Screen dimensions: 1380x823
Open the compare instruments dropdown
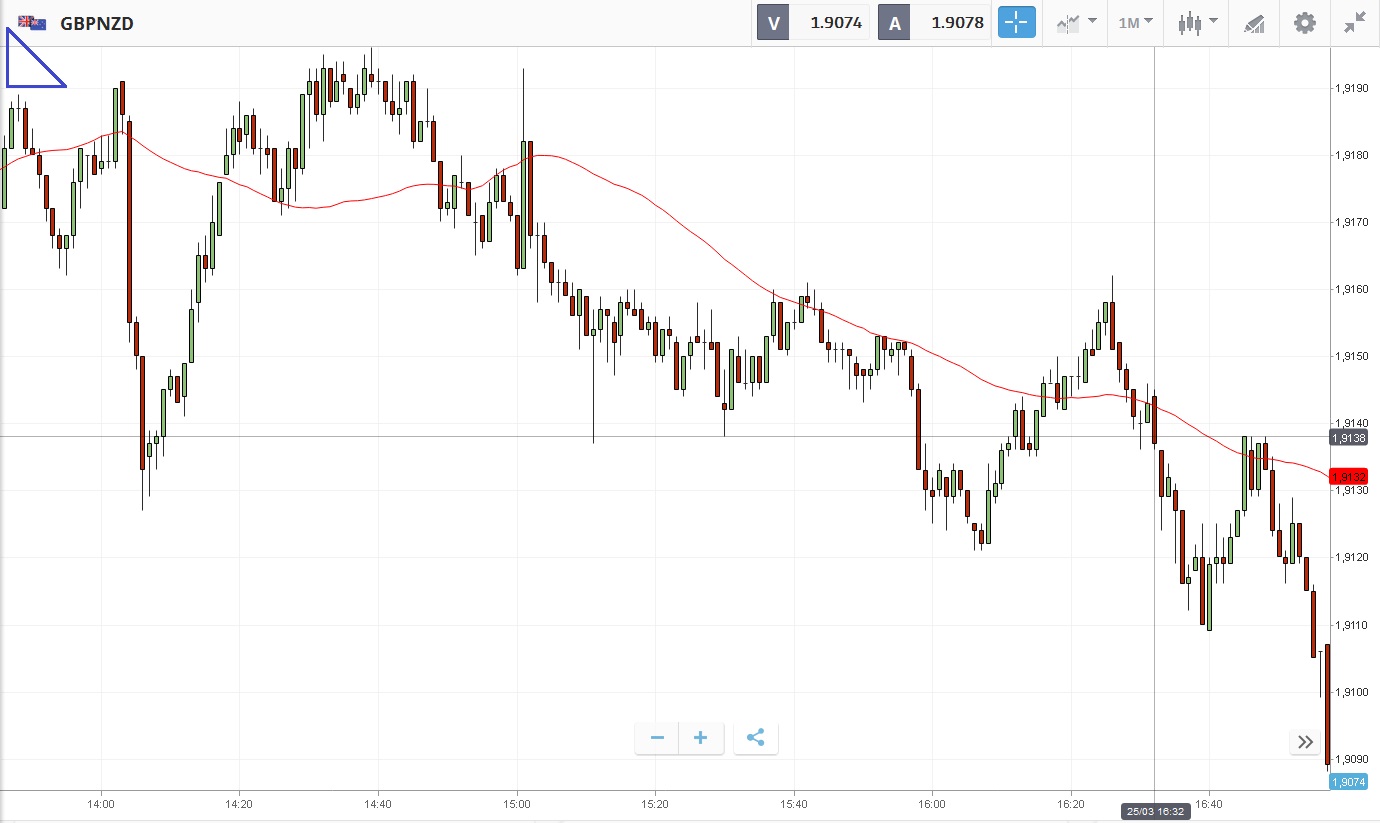tap(1077, 22)
